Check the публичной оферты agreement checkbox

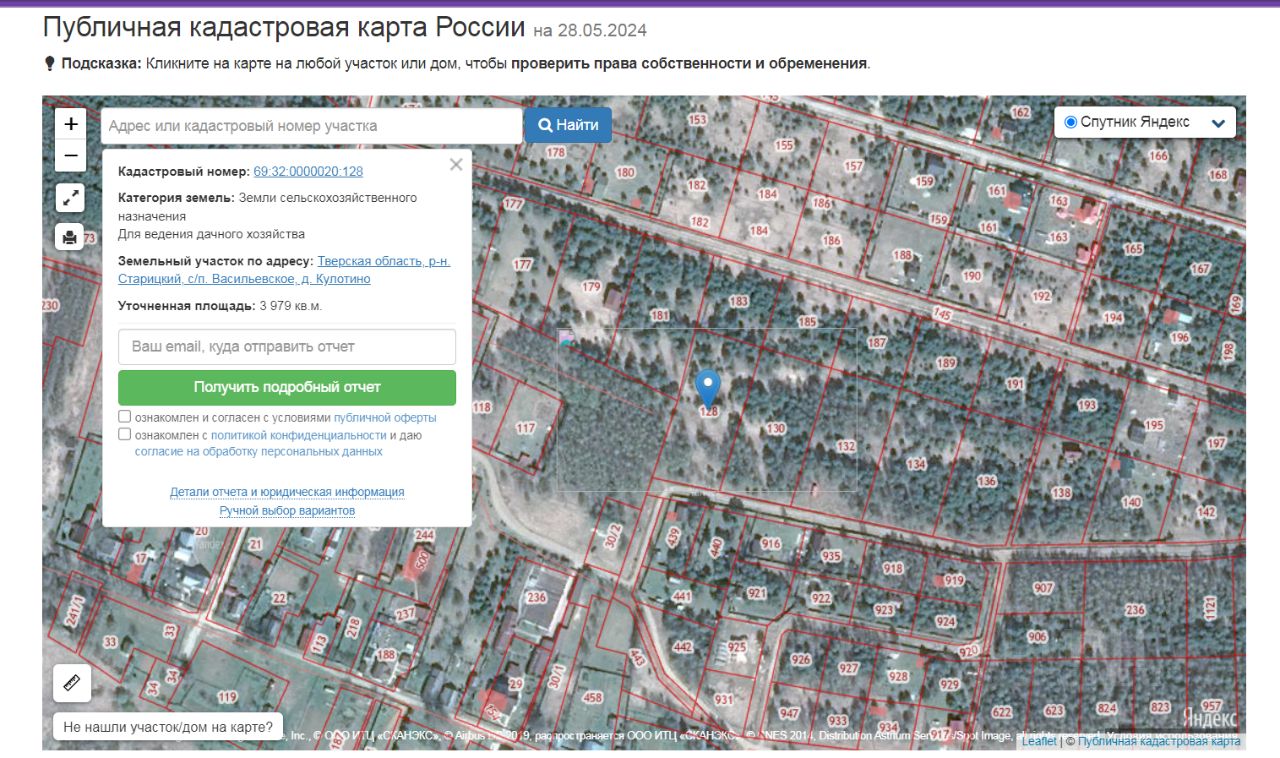click(125, 417)
